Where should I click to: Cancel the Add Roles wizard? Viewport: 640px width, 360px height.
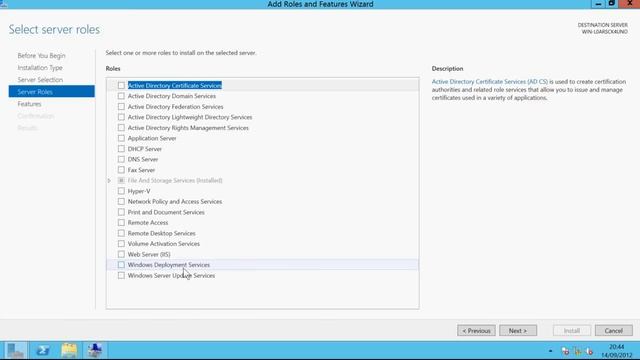click(613, 331)
